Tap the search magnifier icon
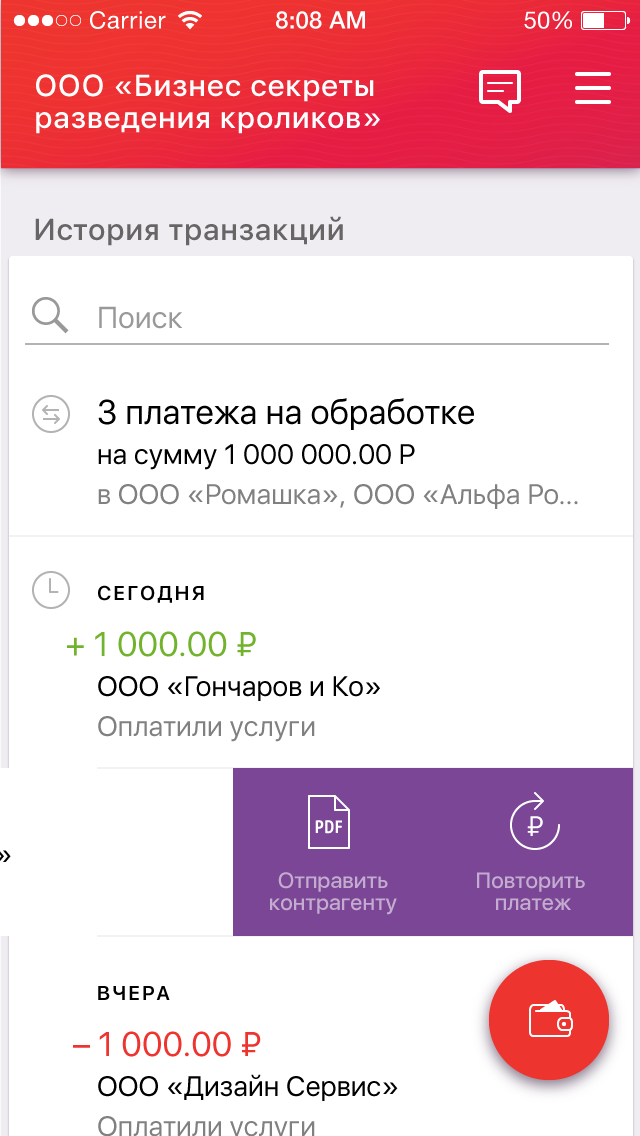The height and width of the screenshot is (1136, 640). (50, 316)
